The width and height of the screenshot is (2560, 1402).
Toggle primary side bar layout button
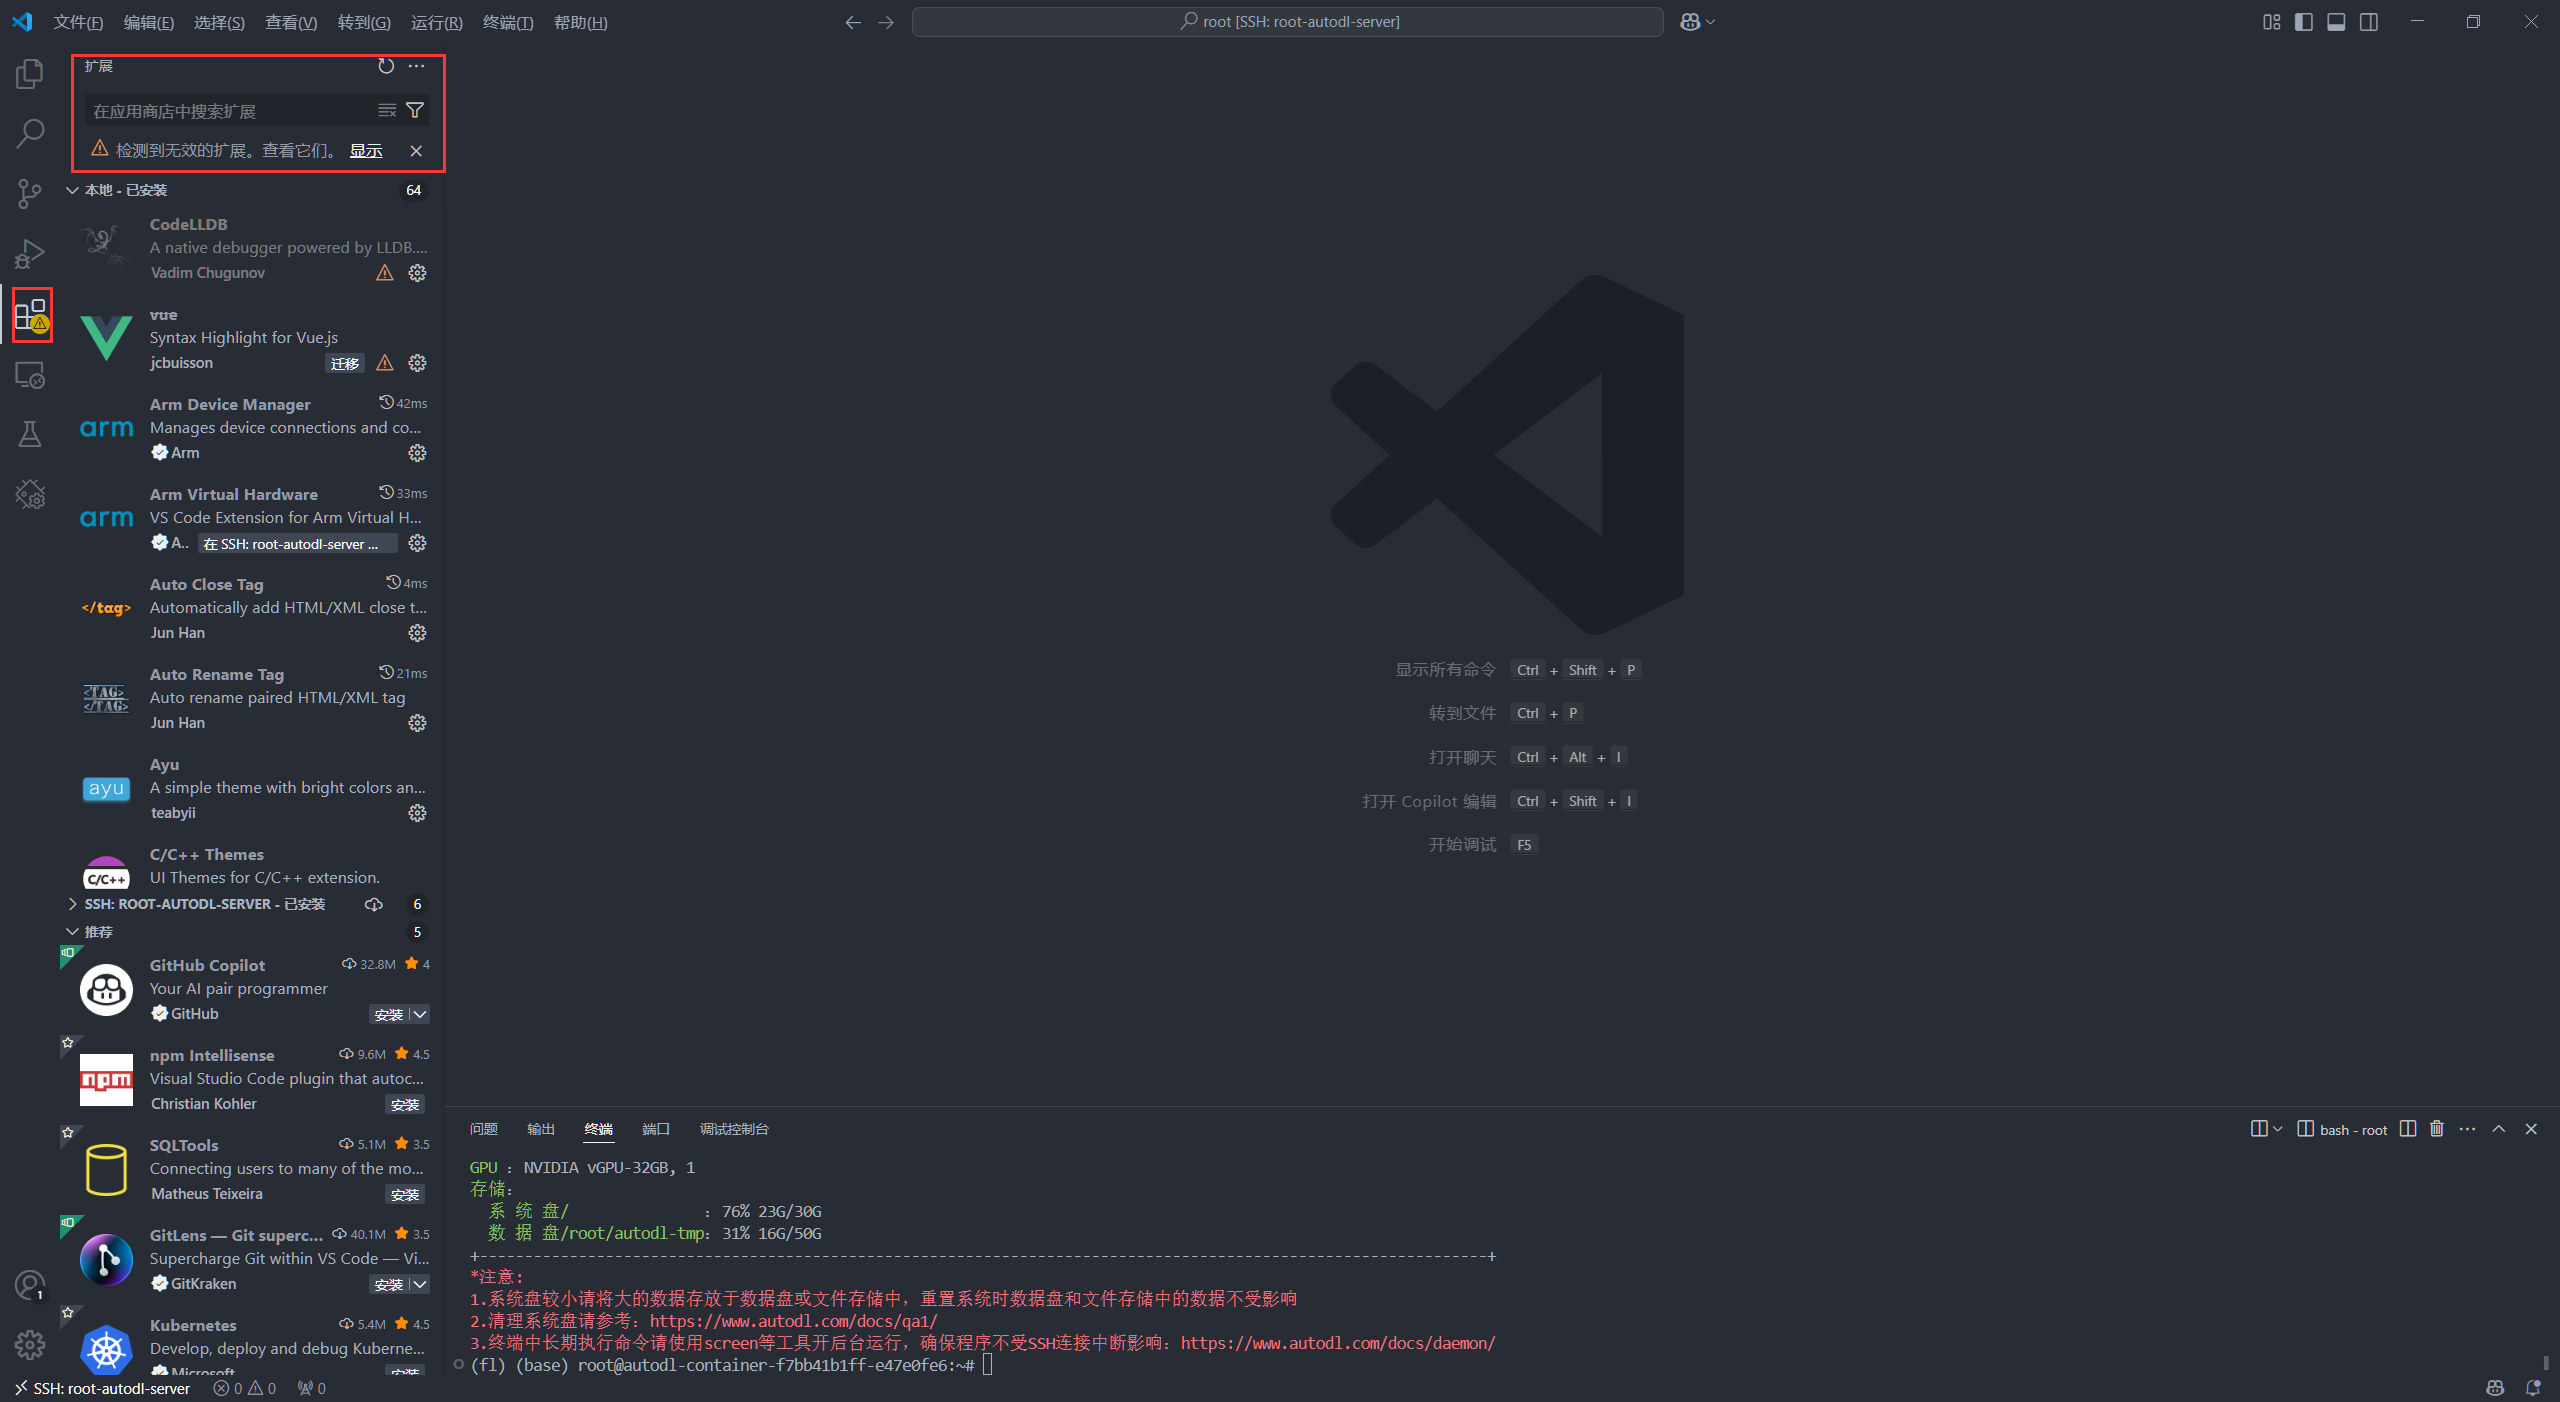tap(2304, 22)
